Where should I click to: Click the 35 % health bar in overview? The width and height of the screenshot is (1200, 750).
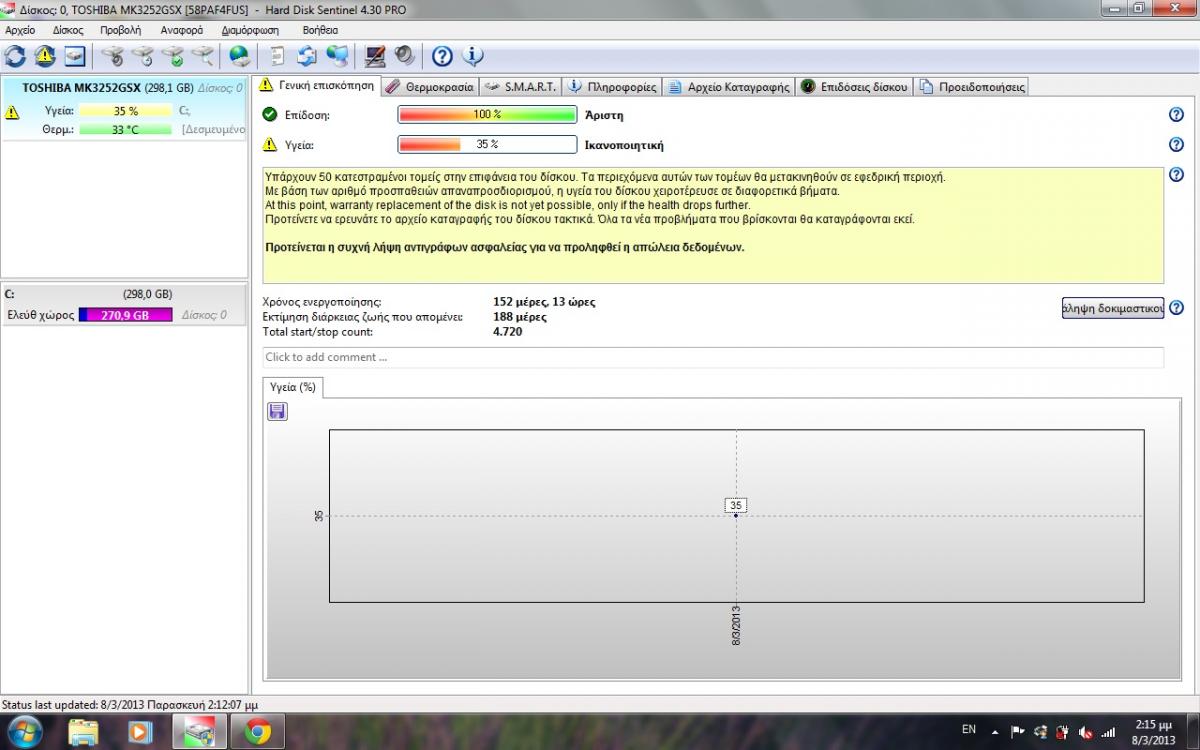pyautogui.click(x=487, y=145)
